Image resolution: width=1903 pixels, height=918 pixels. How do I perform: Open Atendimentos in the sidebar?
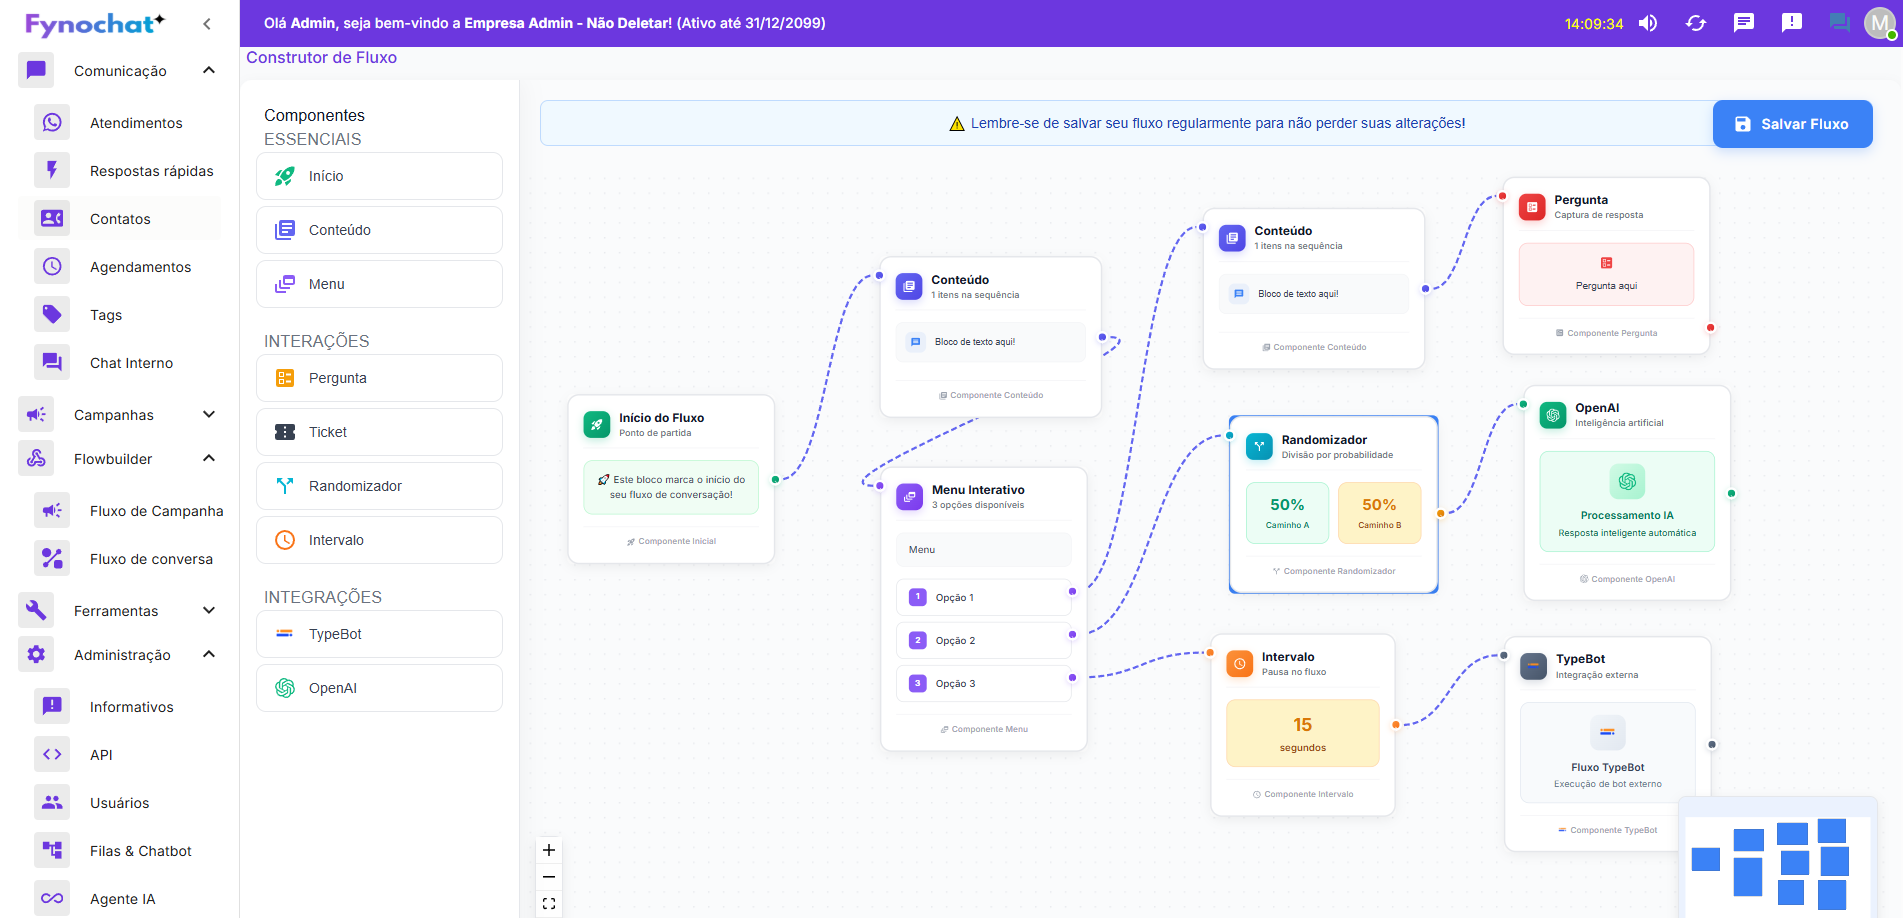[x=136, y=123]
